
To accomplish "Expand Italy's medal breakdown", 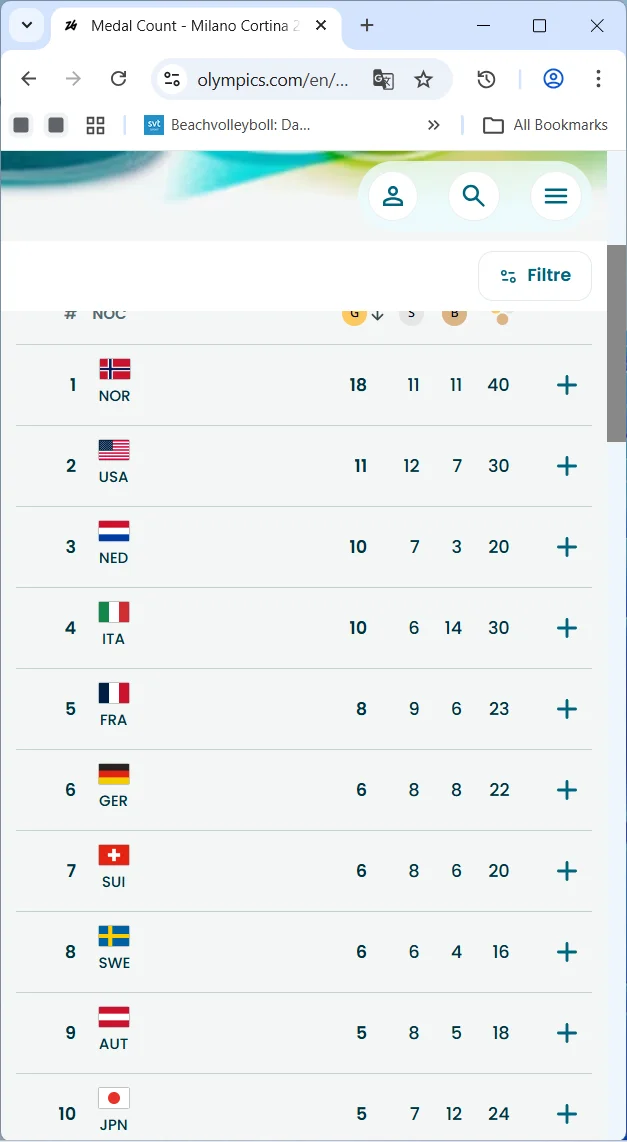I will [567, 628].
